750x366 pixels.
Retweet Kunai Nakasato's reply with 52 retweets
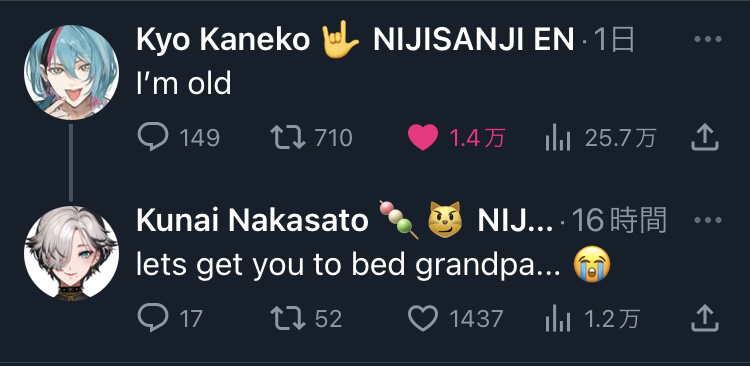click(x=288, y=319)
